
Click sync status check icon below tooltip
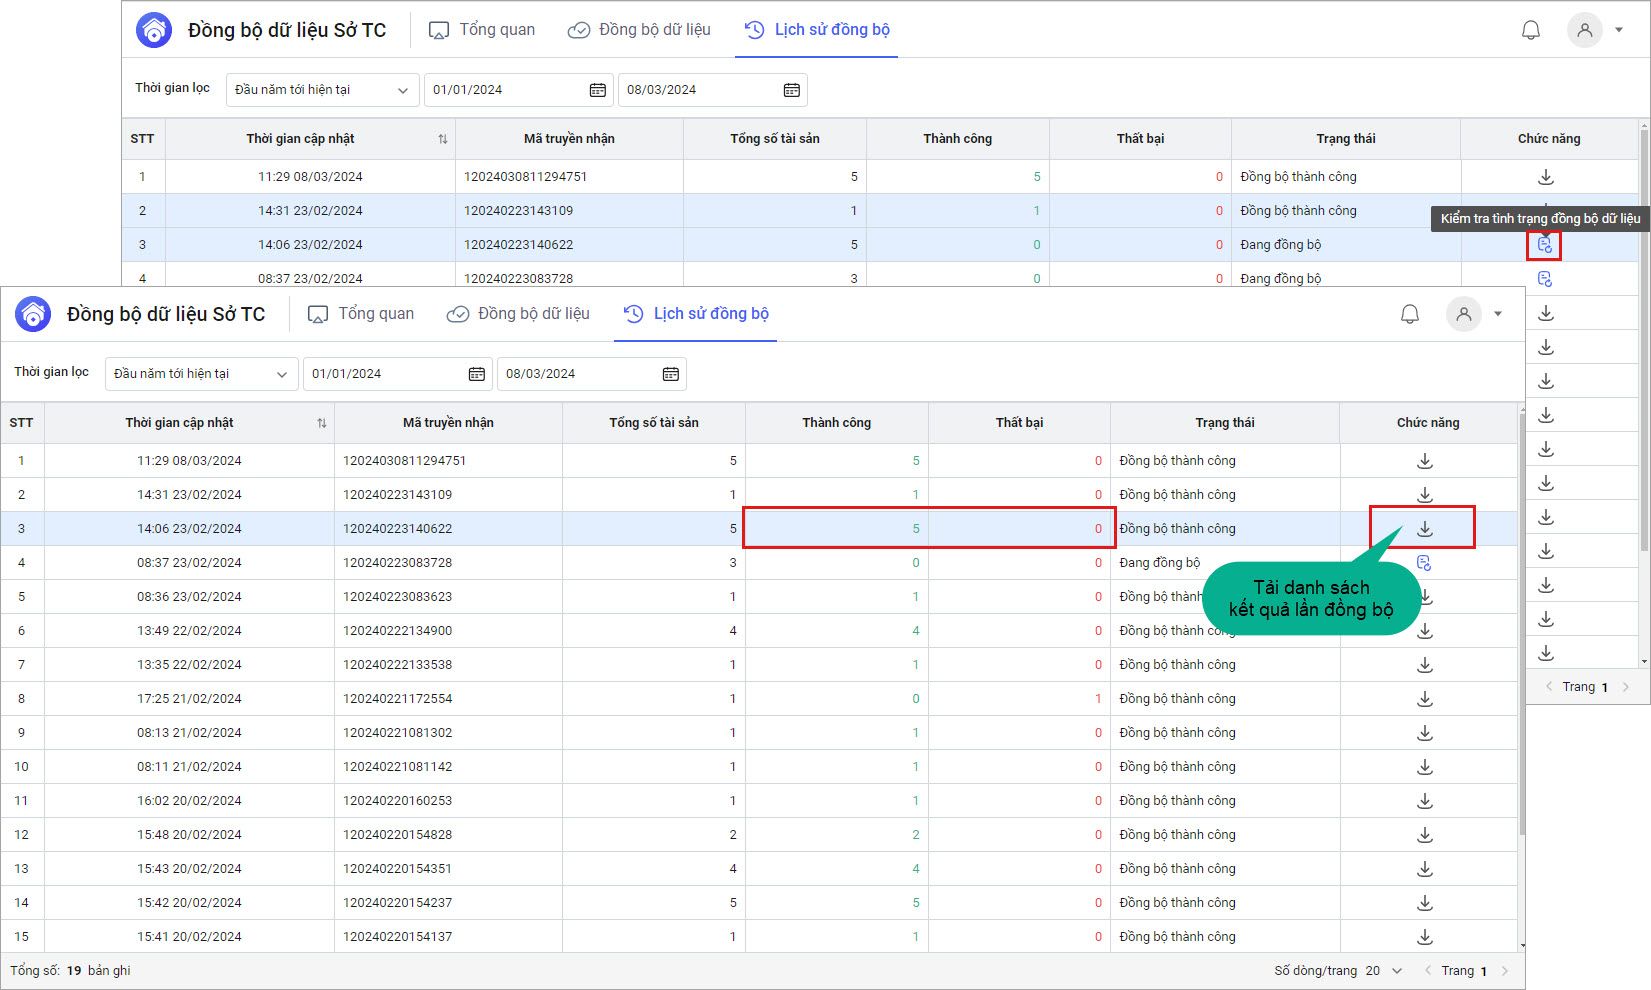tap(1544, 245)
